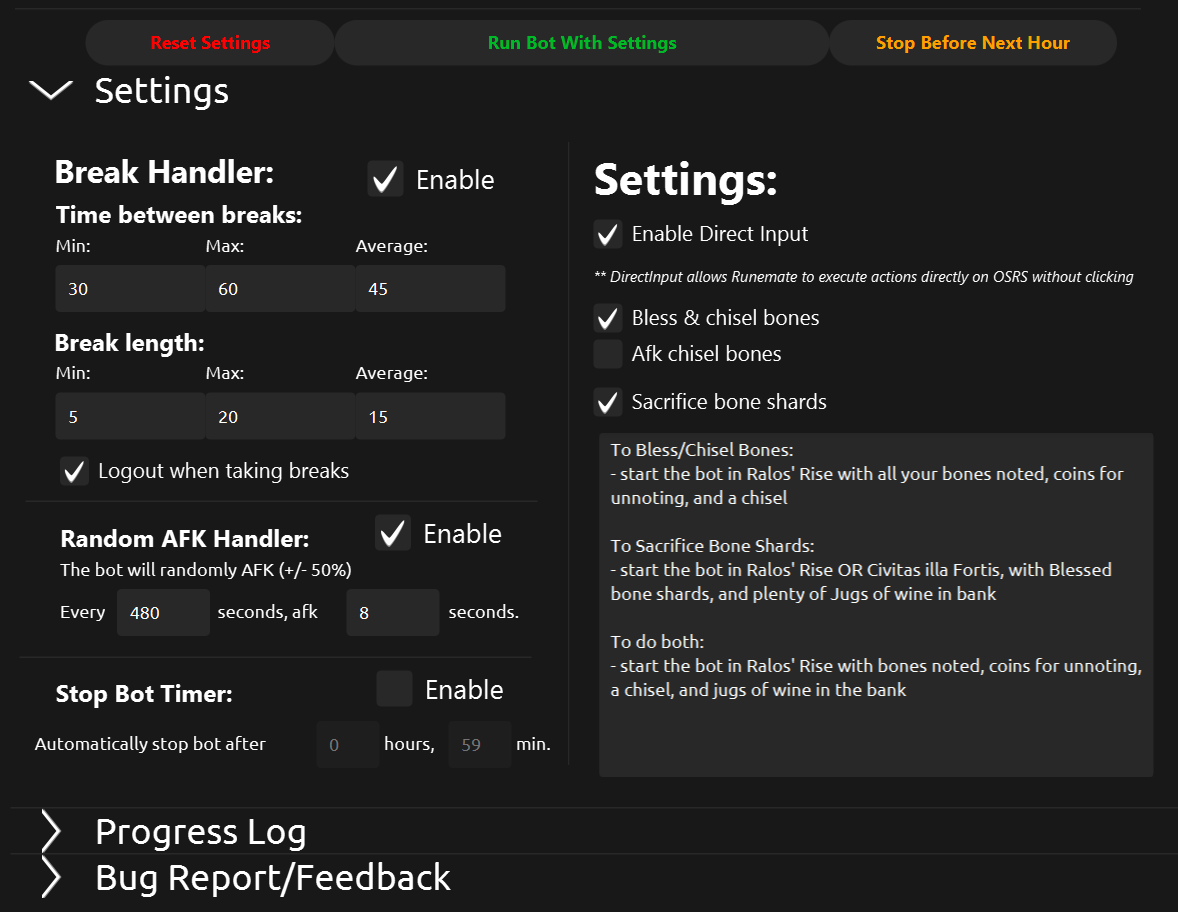Screen dimensions: 1178x912
Task: Disable the Random AFK Handler
Action: (393, 533)
